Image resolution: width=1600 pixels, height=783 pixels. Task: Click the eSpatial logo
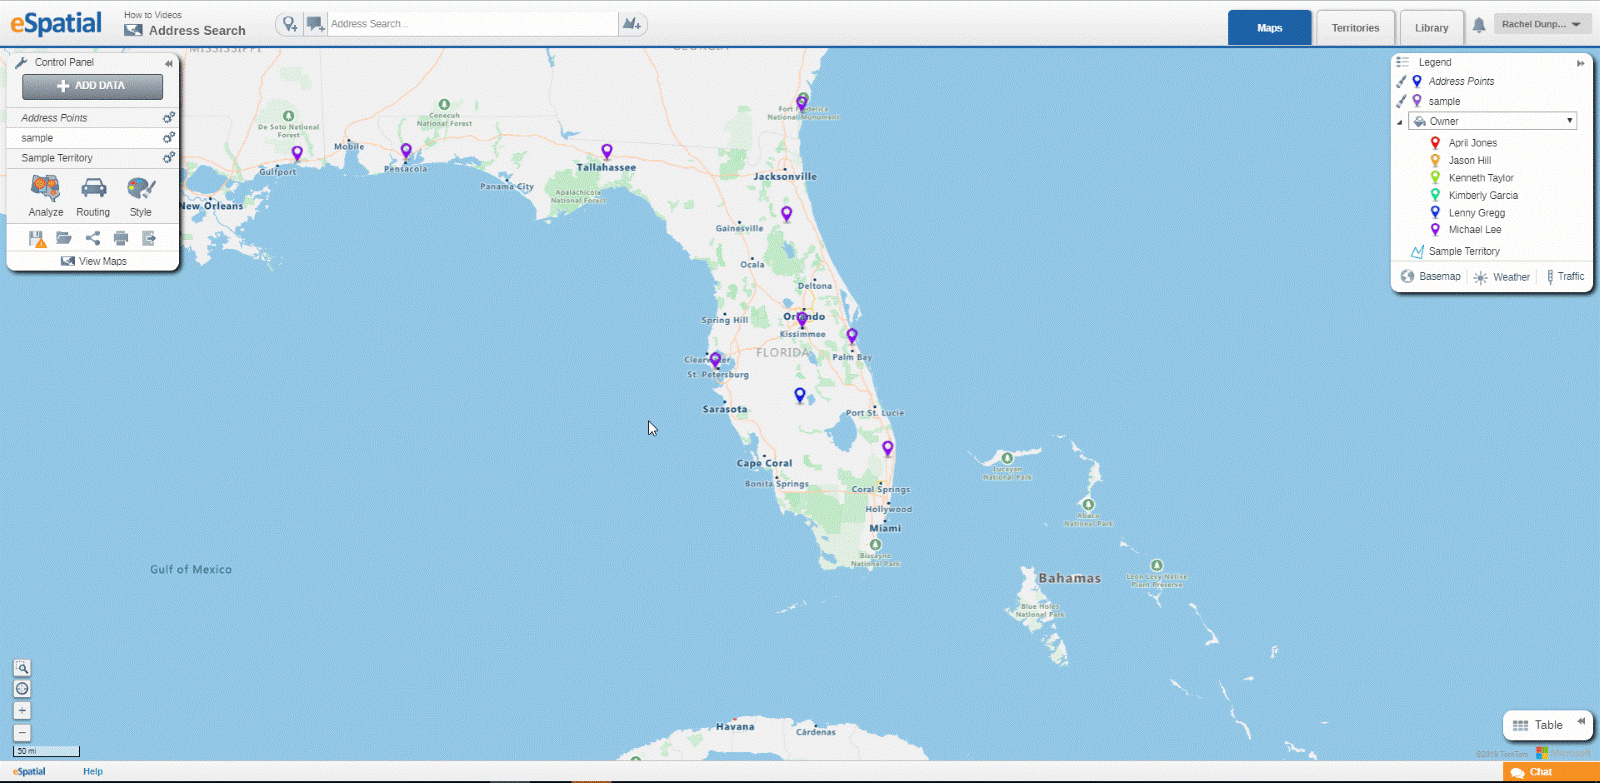point(56,24)
